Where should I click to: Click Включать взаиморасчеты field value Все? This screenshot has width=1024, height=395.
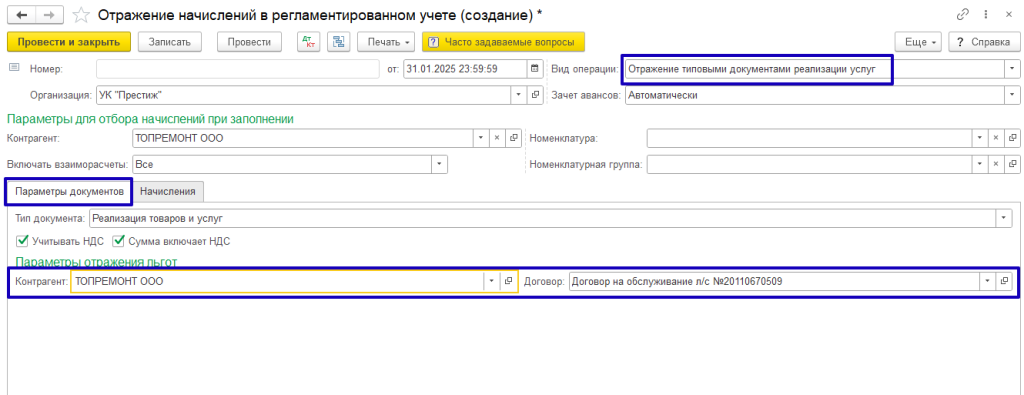click(x=282, y=165)
